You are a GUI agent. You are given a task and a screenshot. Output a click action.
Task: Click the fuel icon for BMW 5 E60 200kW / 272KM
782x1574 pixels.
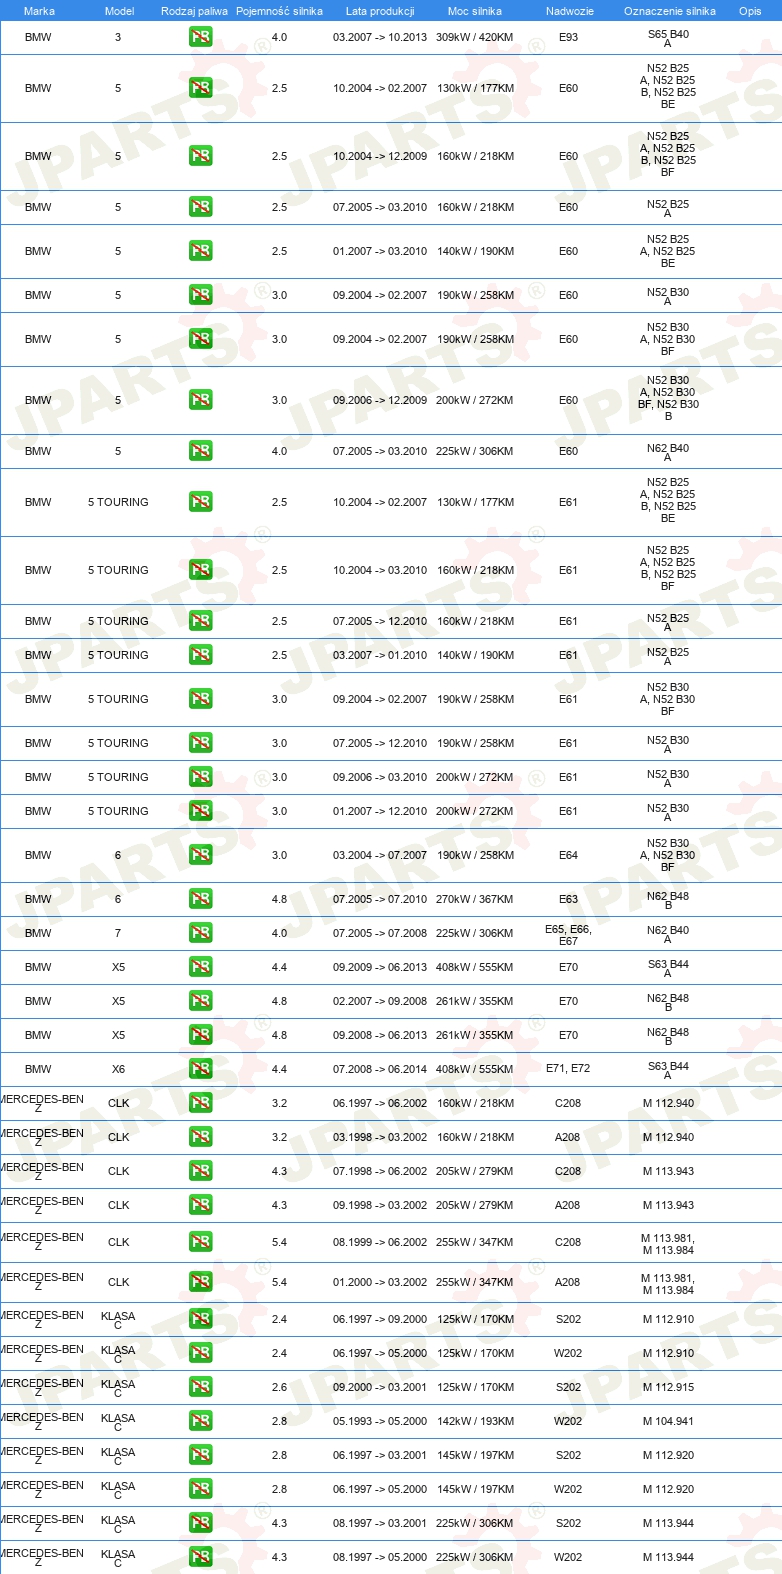(201, 400)
